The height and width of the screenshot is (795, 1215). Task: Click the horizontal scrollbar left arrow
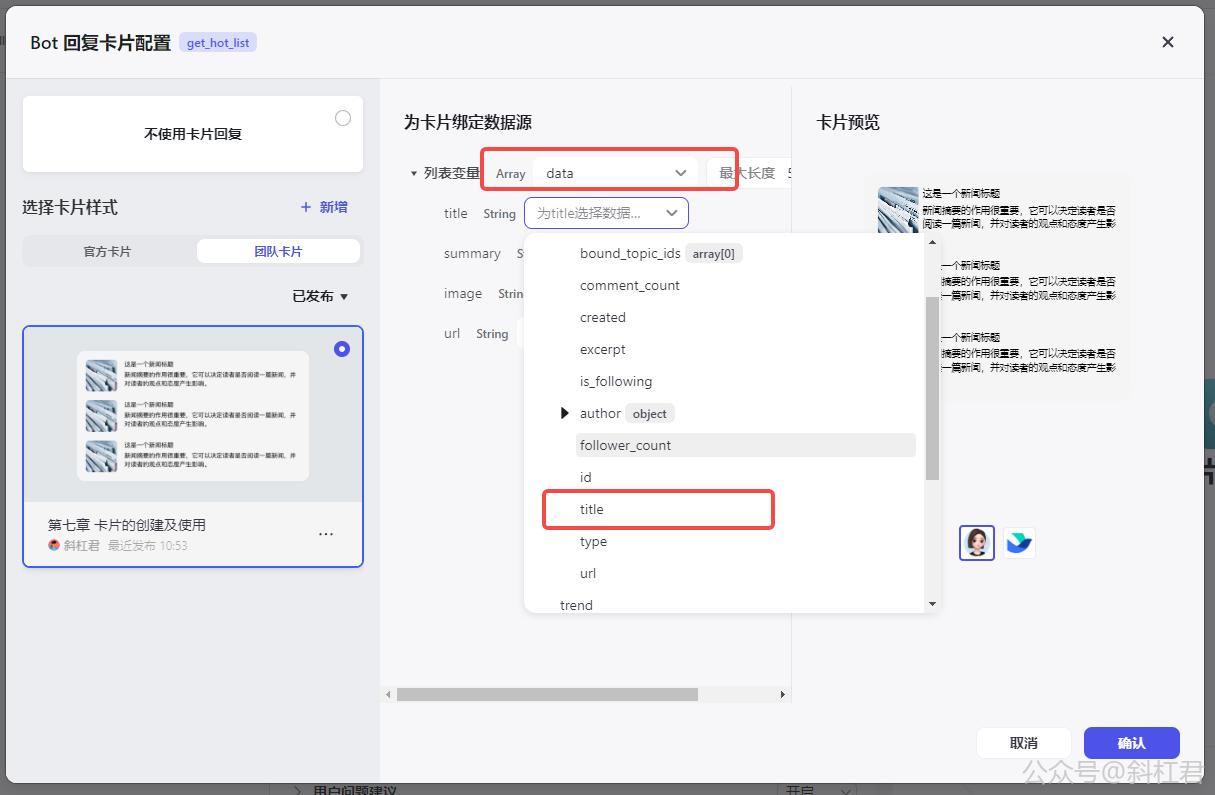[389, 694]
